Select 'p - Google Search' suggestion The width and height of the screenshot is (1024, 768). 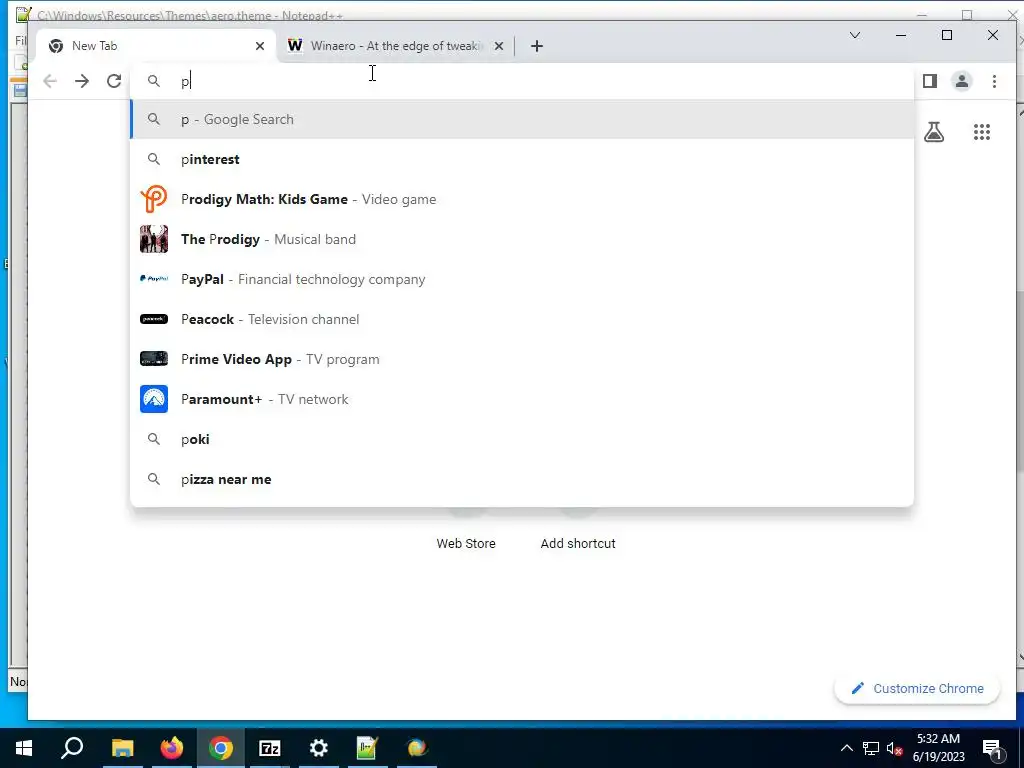tap(522, 120)
